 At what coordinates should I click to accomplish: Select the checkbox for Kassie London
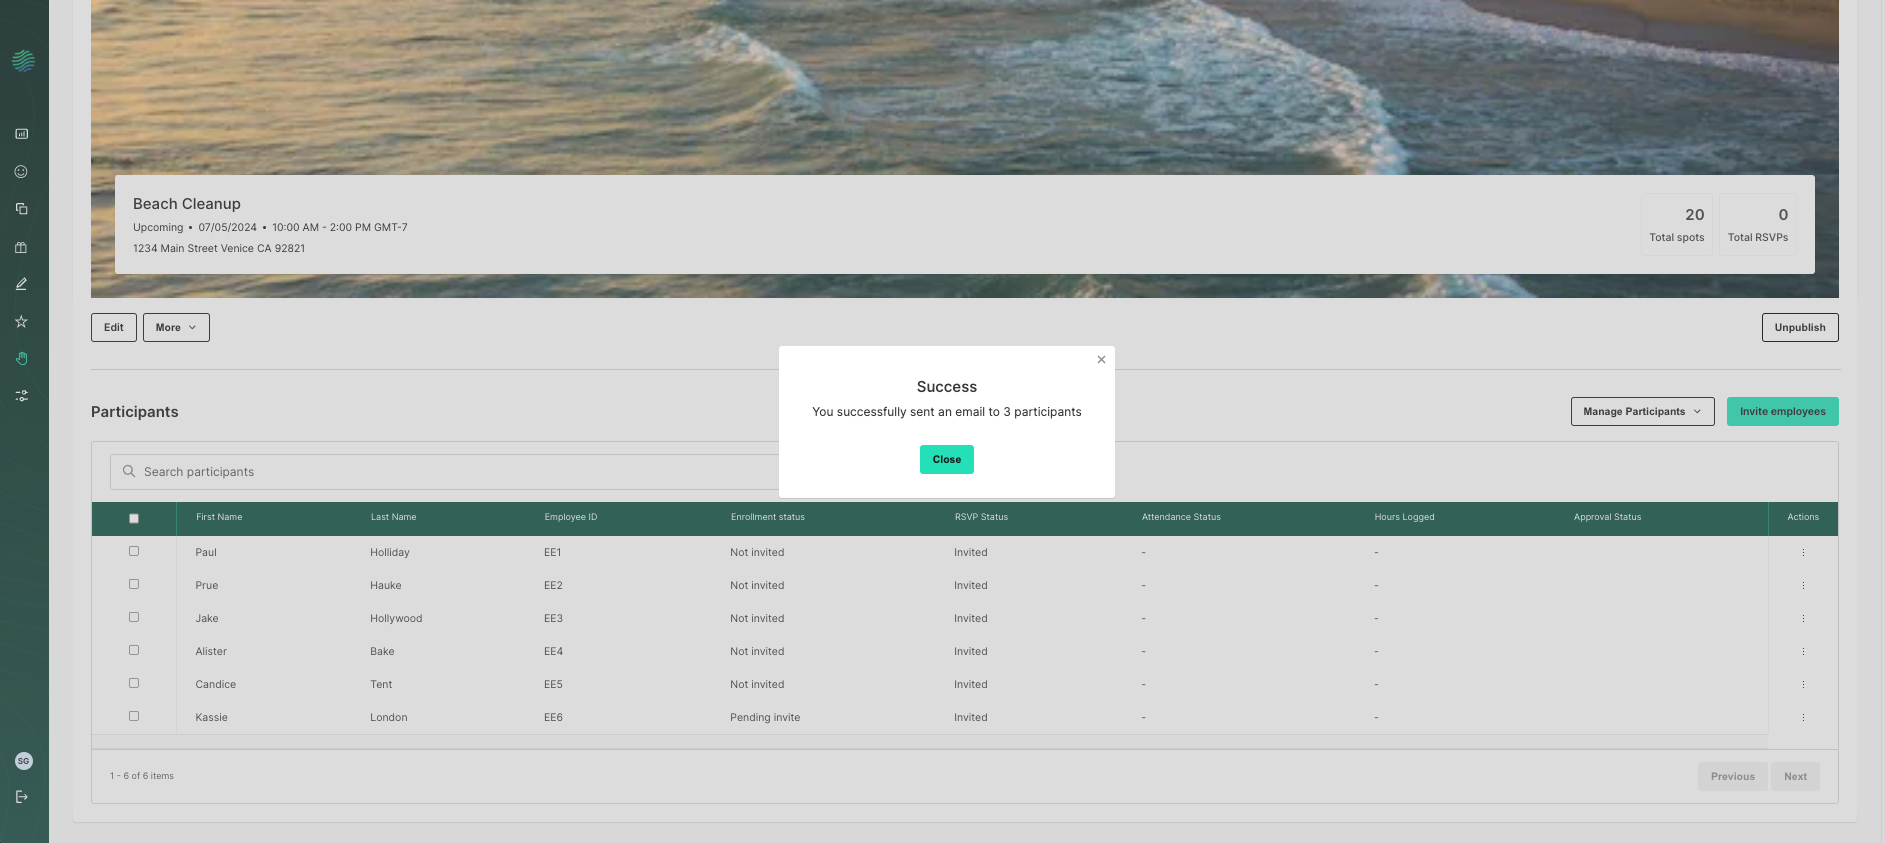[134, 716]
